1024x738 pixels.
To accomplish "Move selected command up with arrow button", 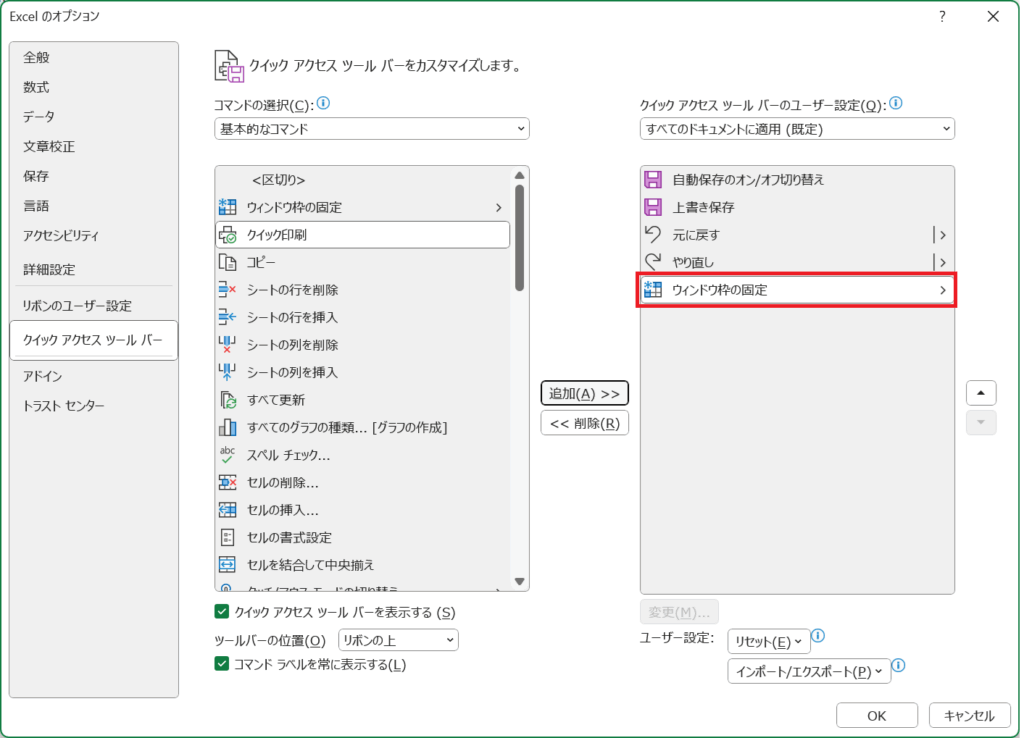I will point(981,393).
